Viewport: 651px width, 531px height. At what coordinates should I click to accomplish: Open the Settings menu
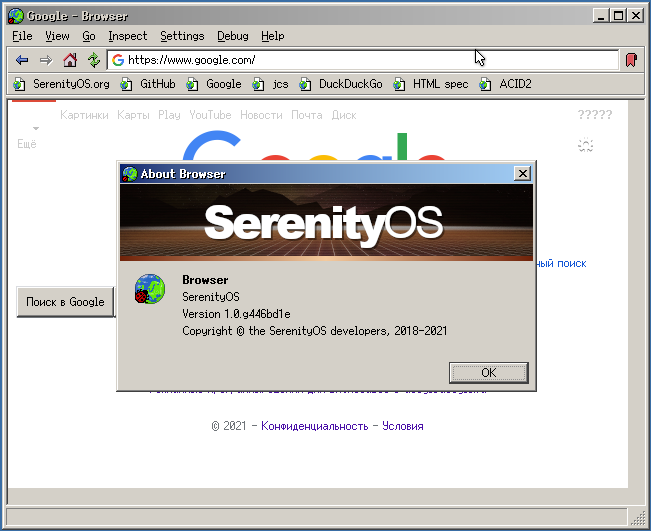[x=182, y=36]
